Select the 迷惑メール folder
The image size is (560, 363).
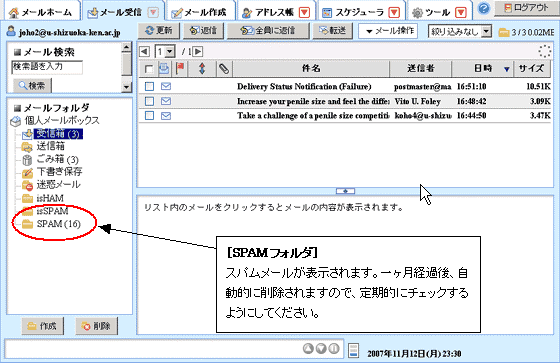(58, 185)
